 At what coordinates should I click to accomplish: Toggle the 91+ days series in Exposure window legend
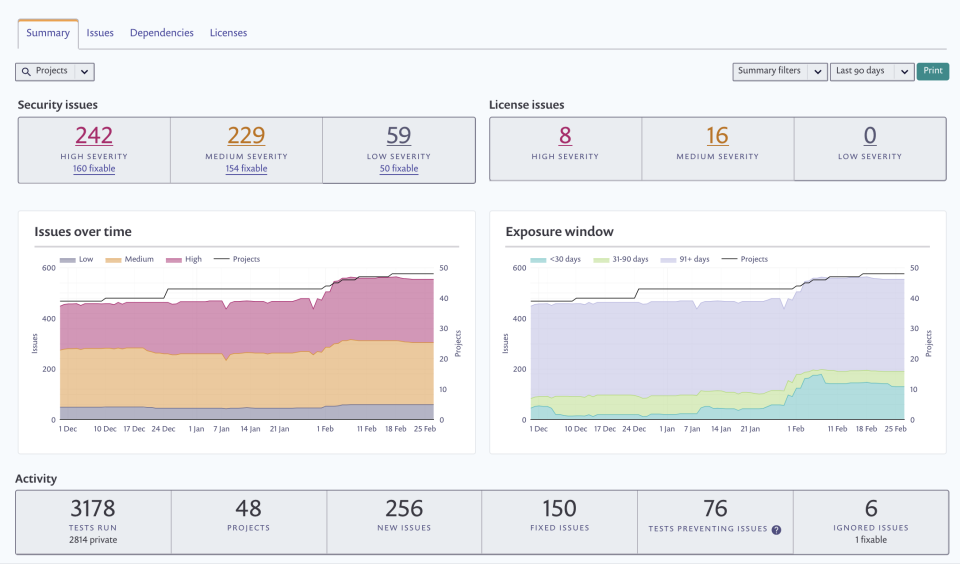tap(685, 260)
